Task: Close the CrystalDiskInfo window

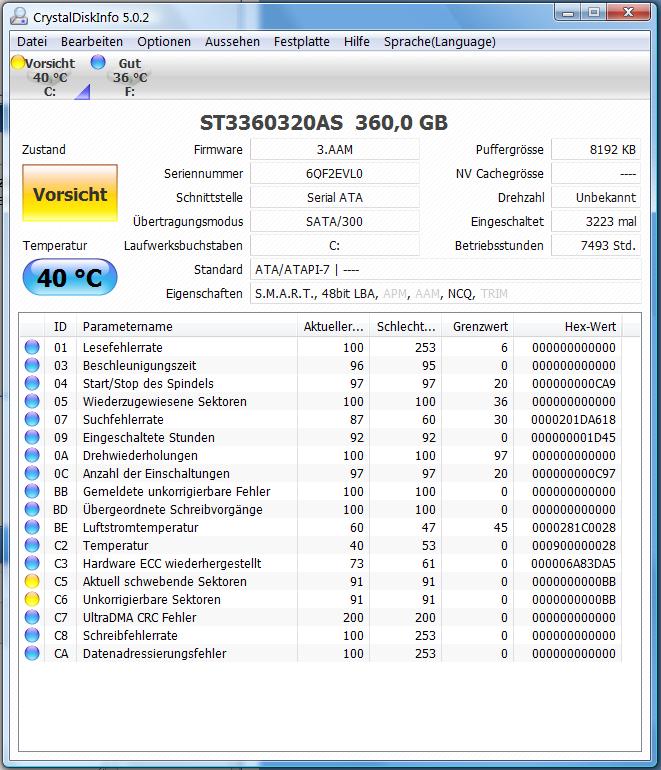Action: click(x=629, y=12)
